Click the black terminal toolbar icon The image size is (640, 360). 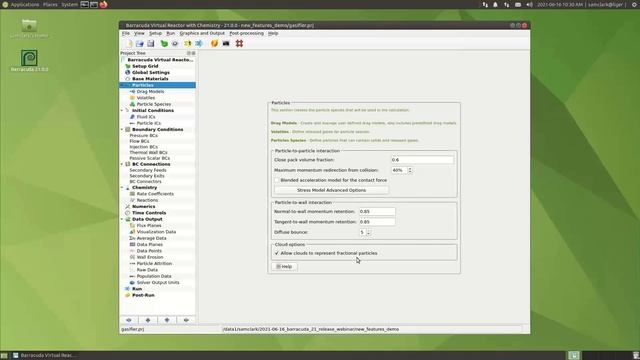point(226,44)
